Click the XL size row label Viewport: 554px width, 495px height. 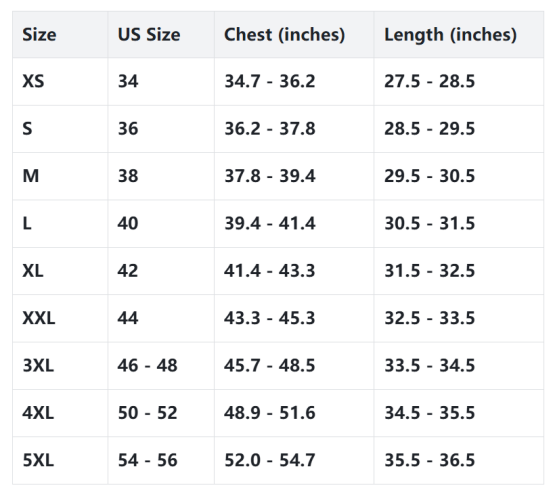click(33, 271)
